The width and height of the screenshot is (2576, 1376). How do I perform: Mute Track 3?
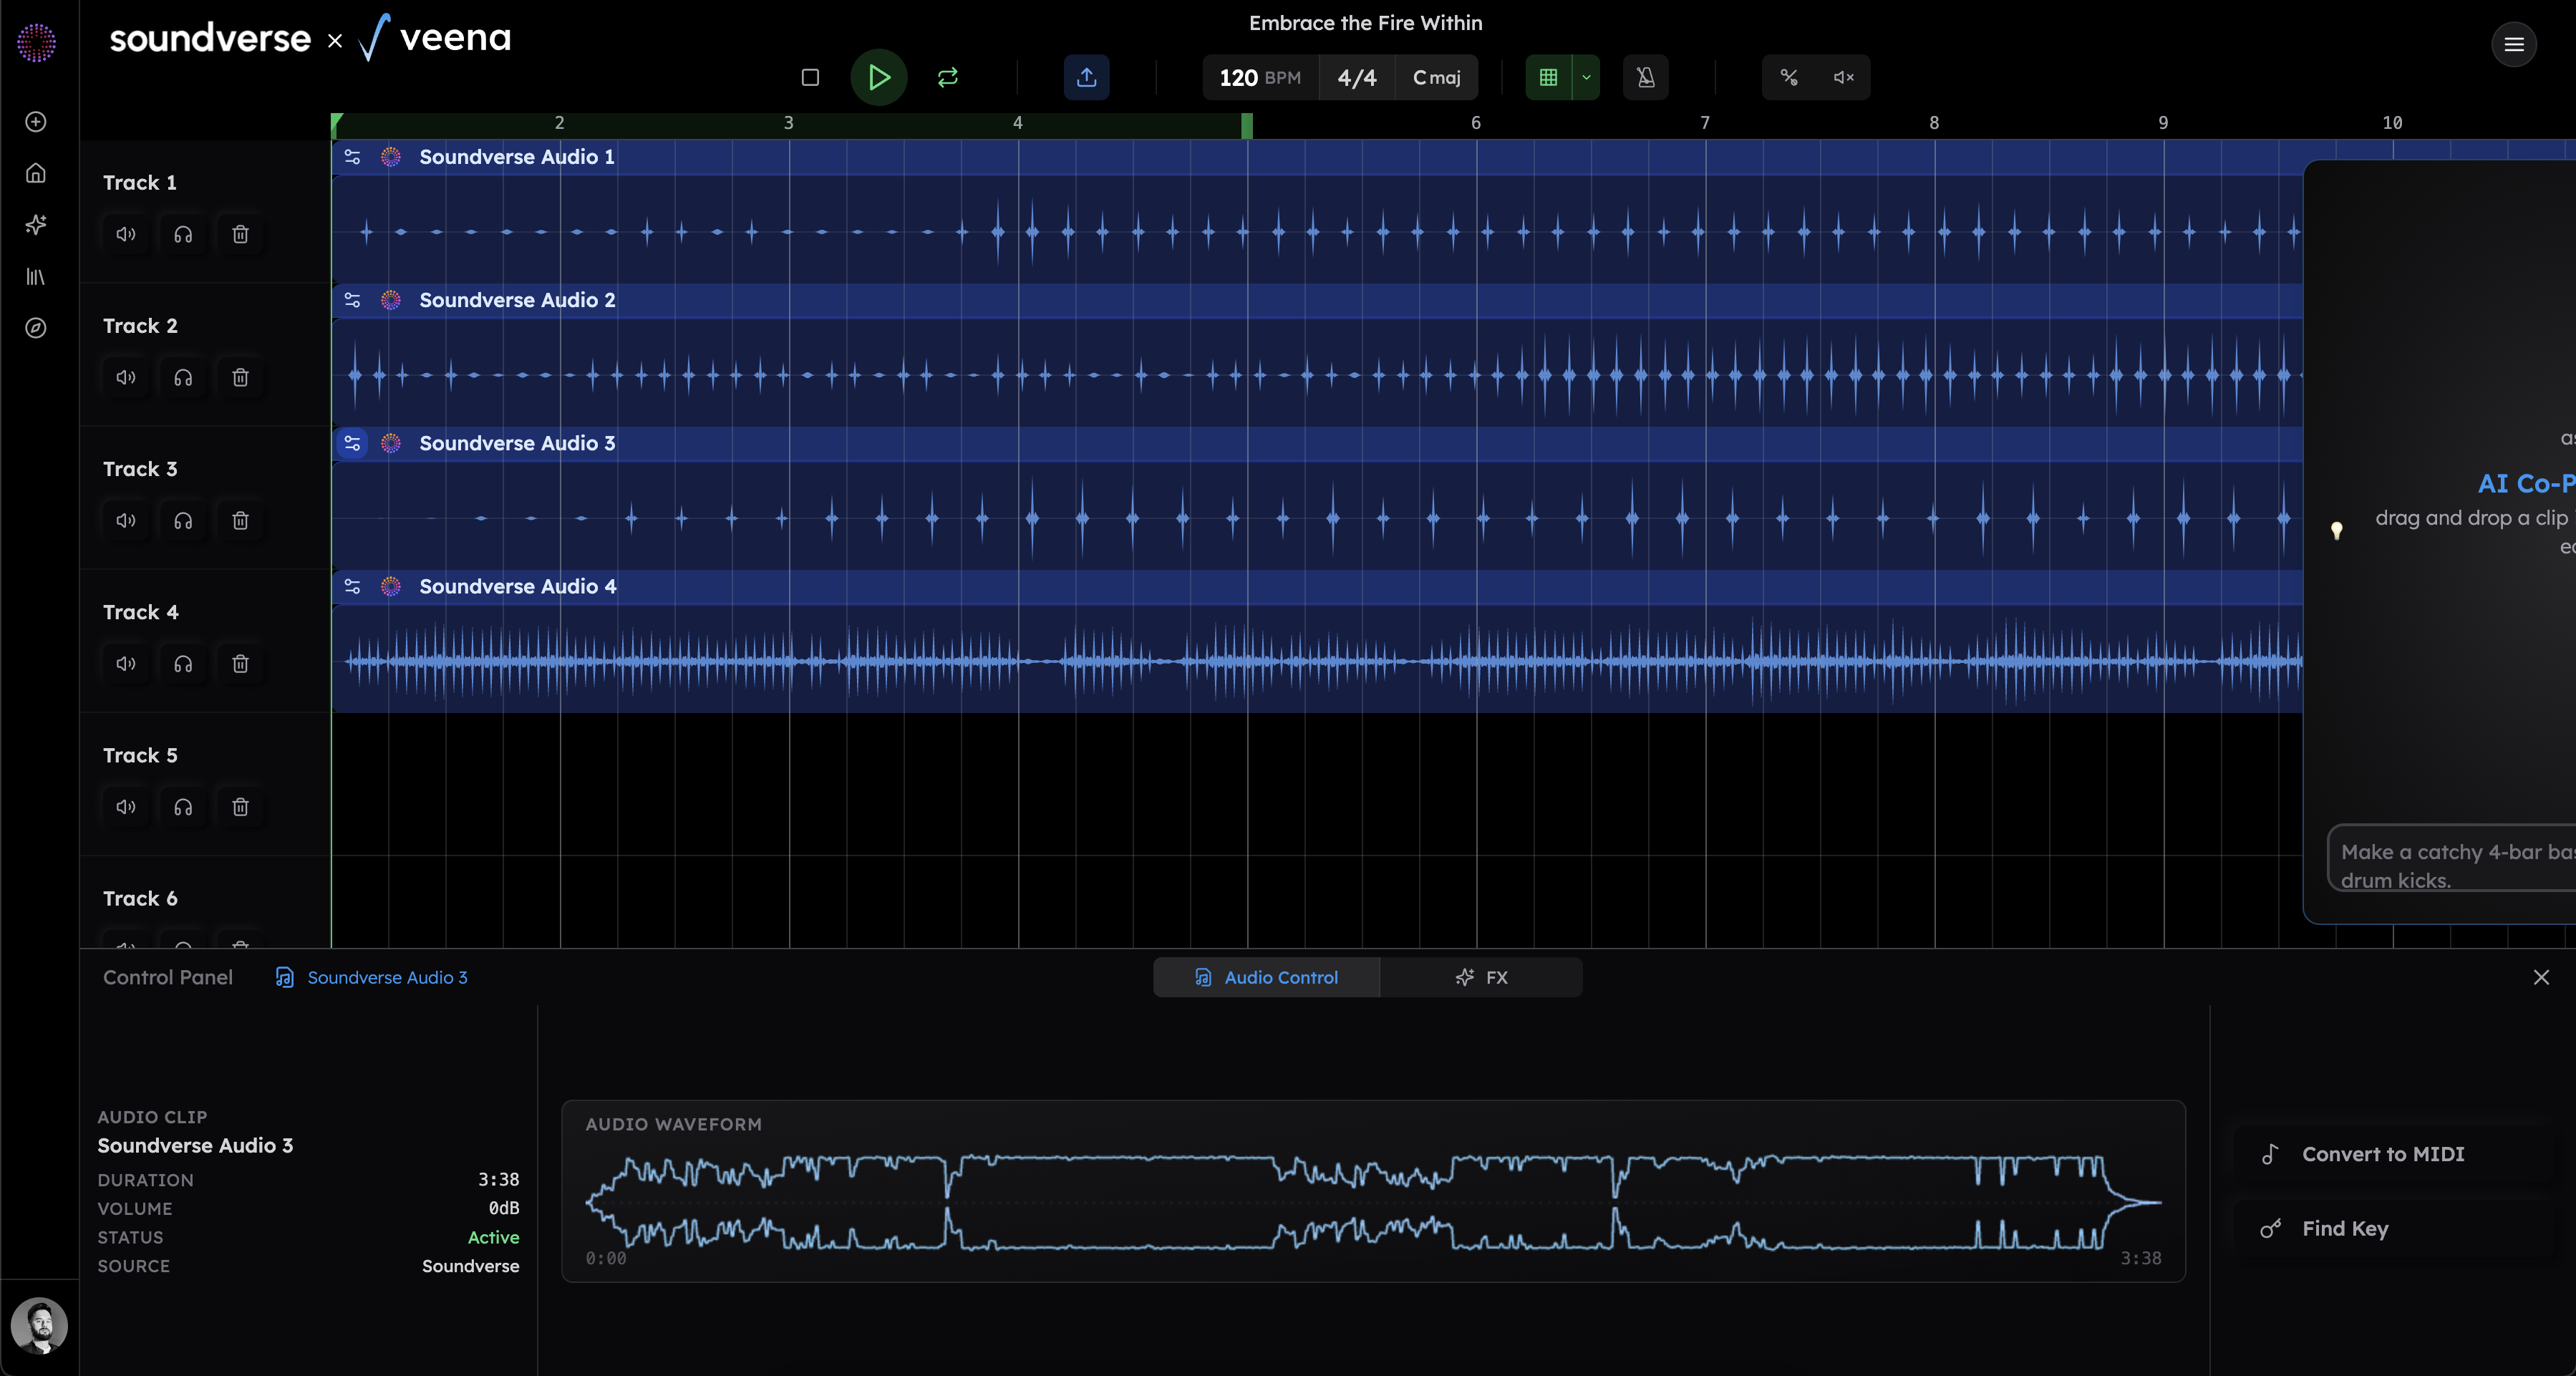tap(126, 520)
